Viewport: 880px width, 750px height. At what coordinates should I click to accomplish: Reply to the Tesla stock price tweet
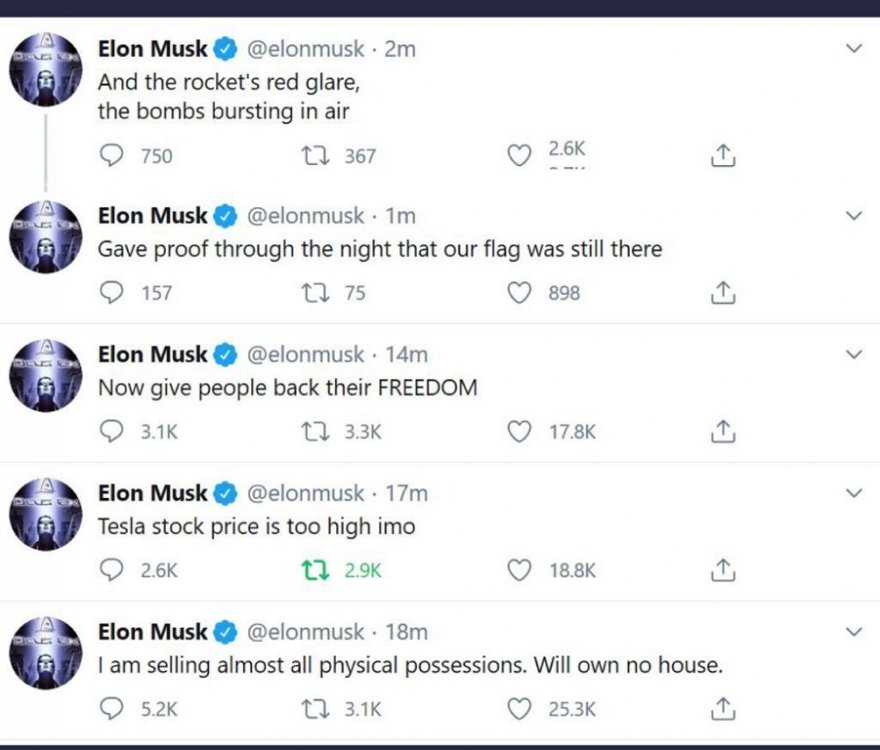113,570
